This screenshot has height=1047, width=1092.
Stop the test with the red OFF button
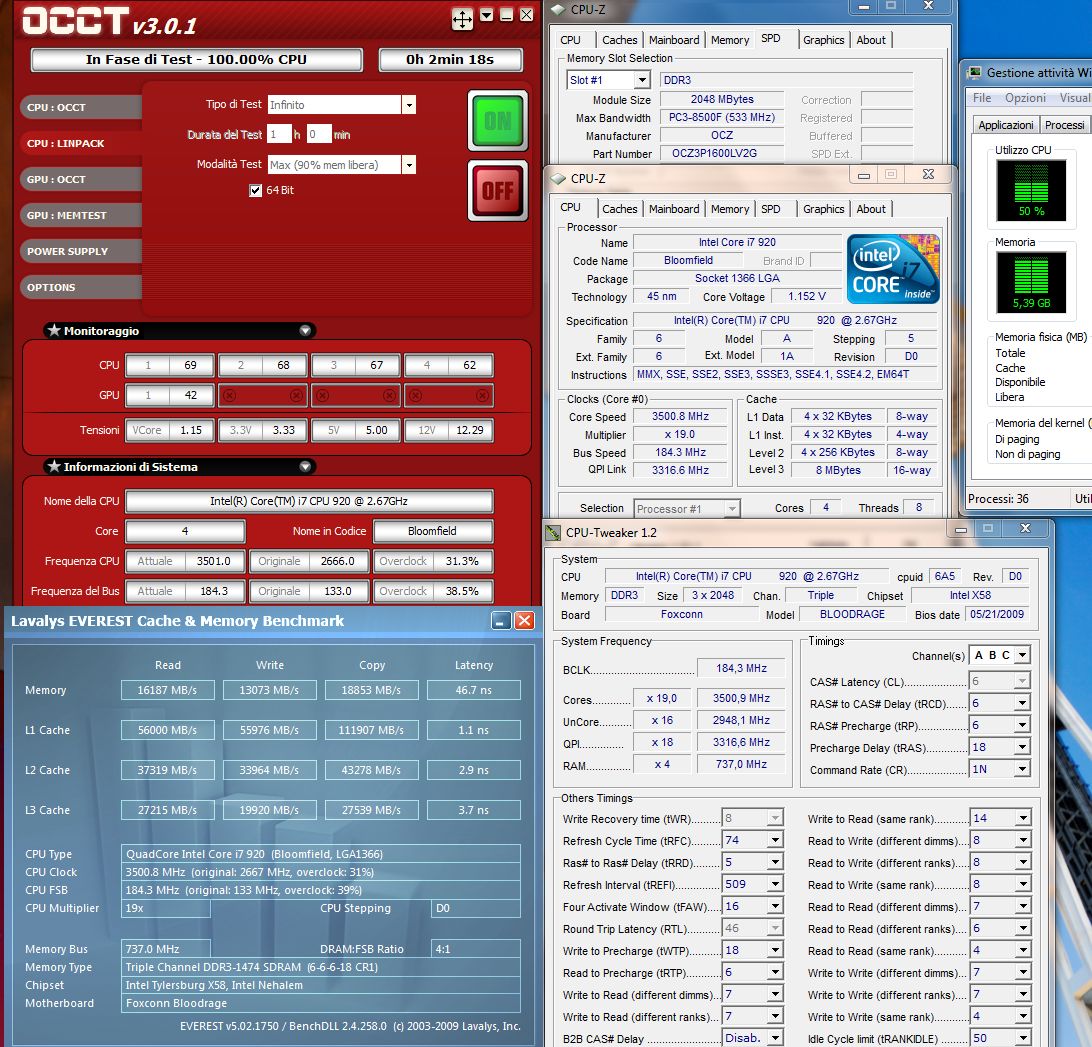497,190
